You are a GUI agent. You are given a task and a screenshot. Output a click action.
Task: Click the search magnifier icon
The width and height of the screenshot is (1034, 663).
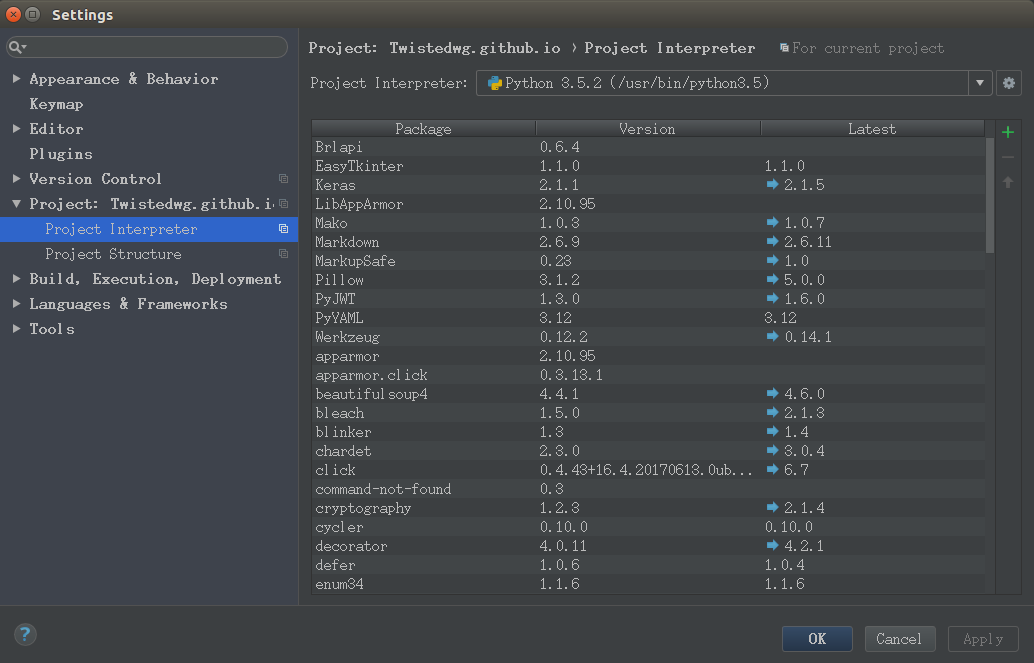pos(16,47)
